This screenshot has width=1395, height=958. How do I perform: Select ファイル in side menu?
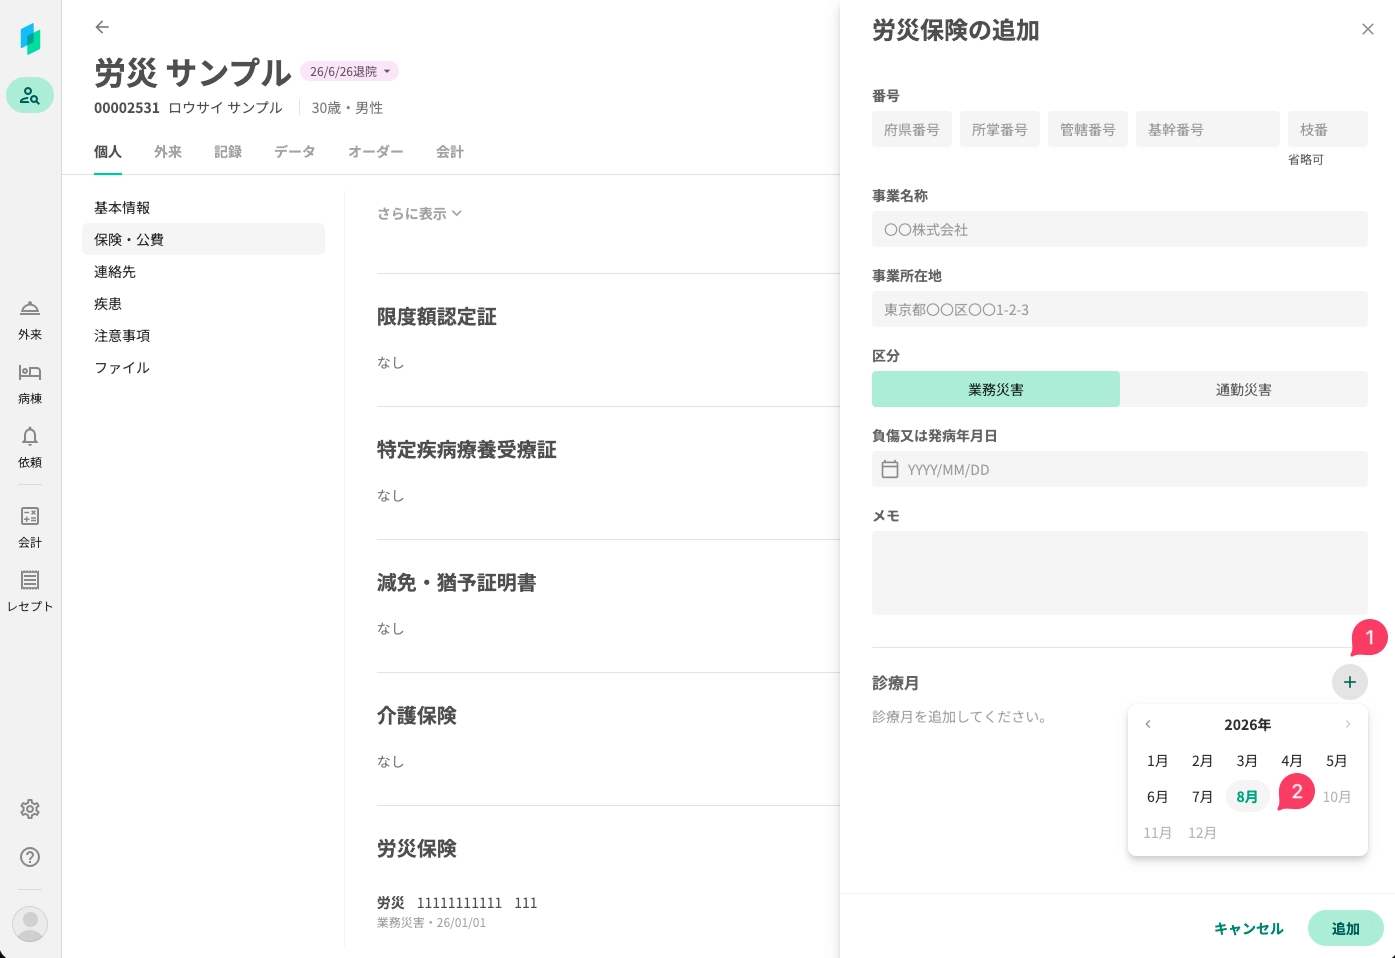pyautogui.click(x=203, y=367)
